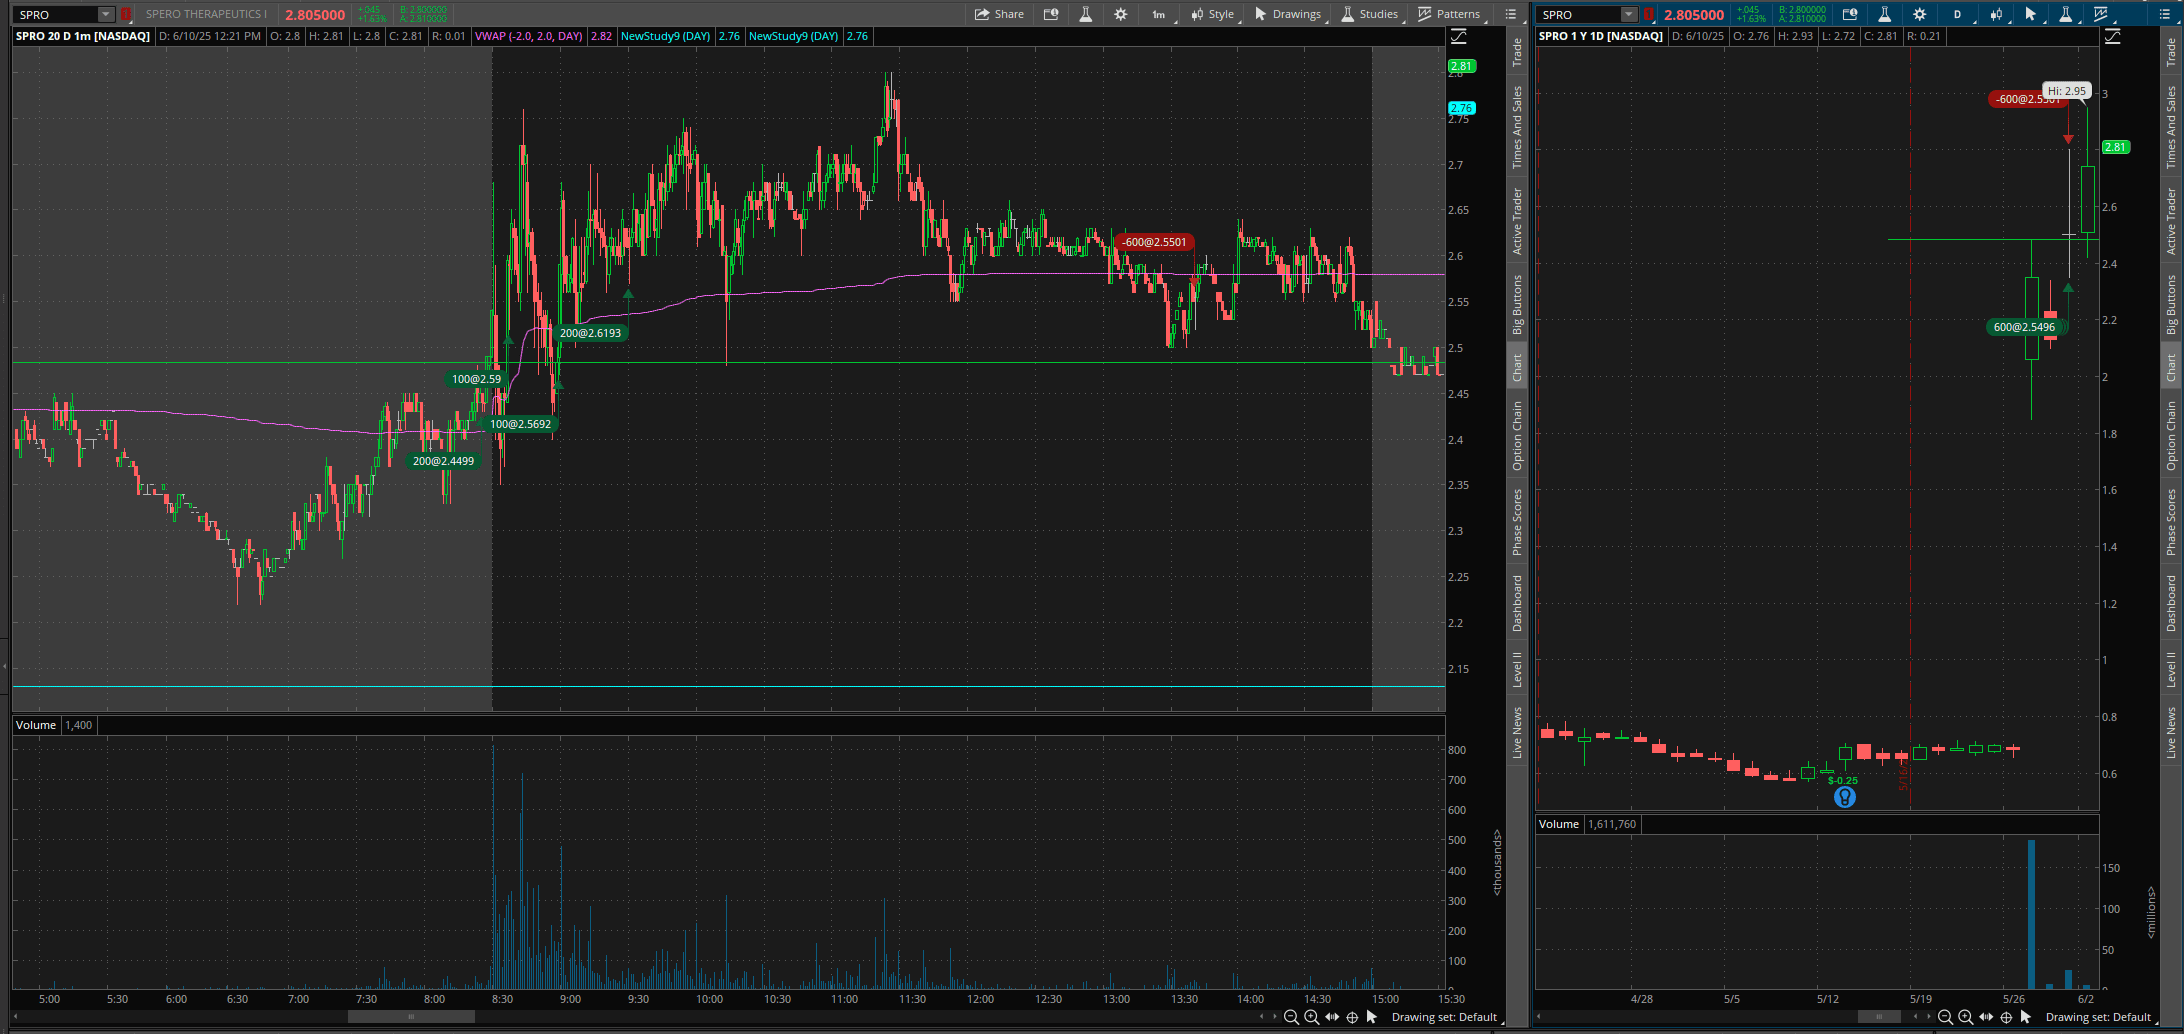
Task: Open right chart's Drawing set: Default menu
Action: point(2098,1017)
